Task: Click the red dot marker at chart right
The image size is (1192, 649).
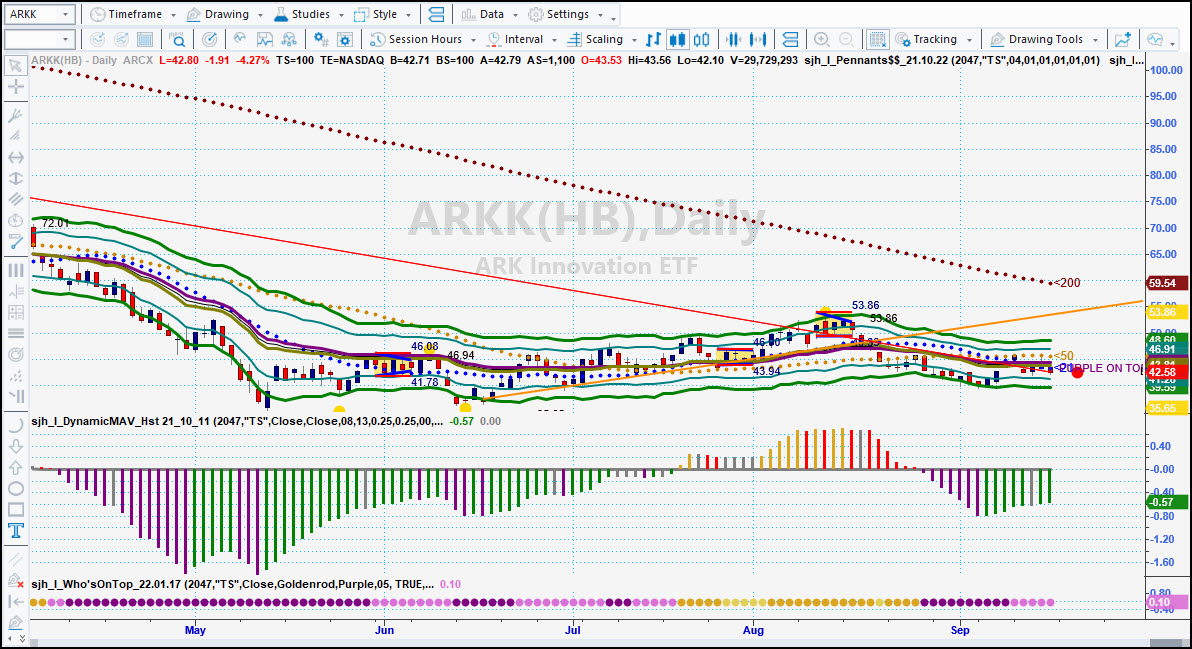Action: 1077,372
